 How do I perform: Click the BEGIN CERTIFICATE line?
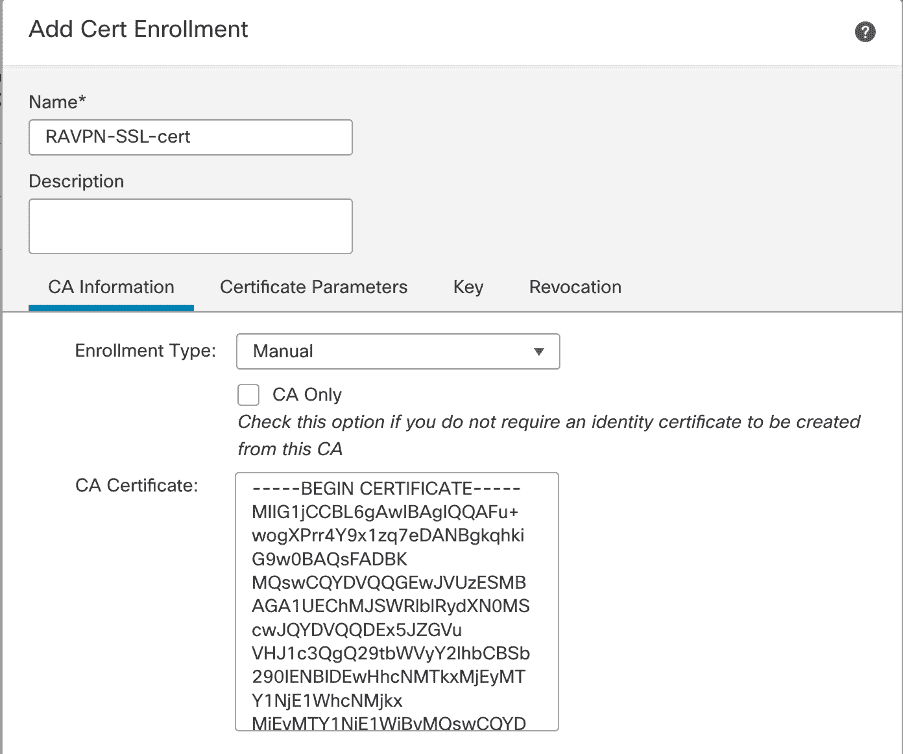(386, 489)
